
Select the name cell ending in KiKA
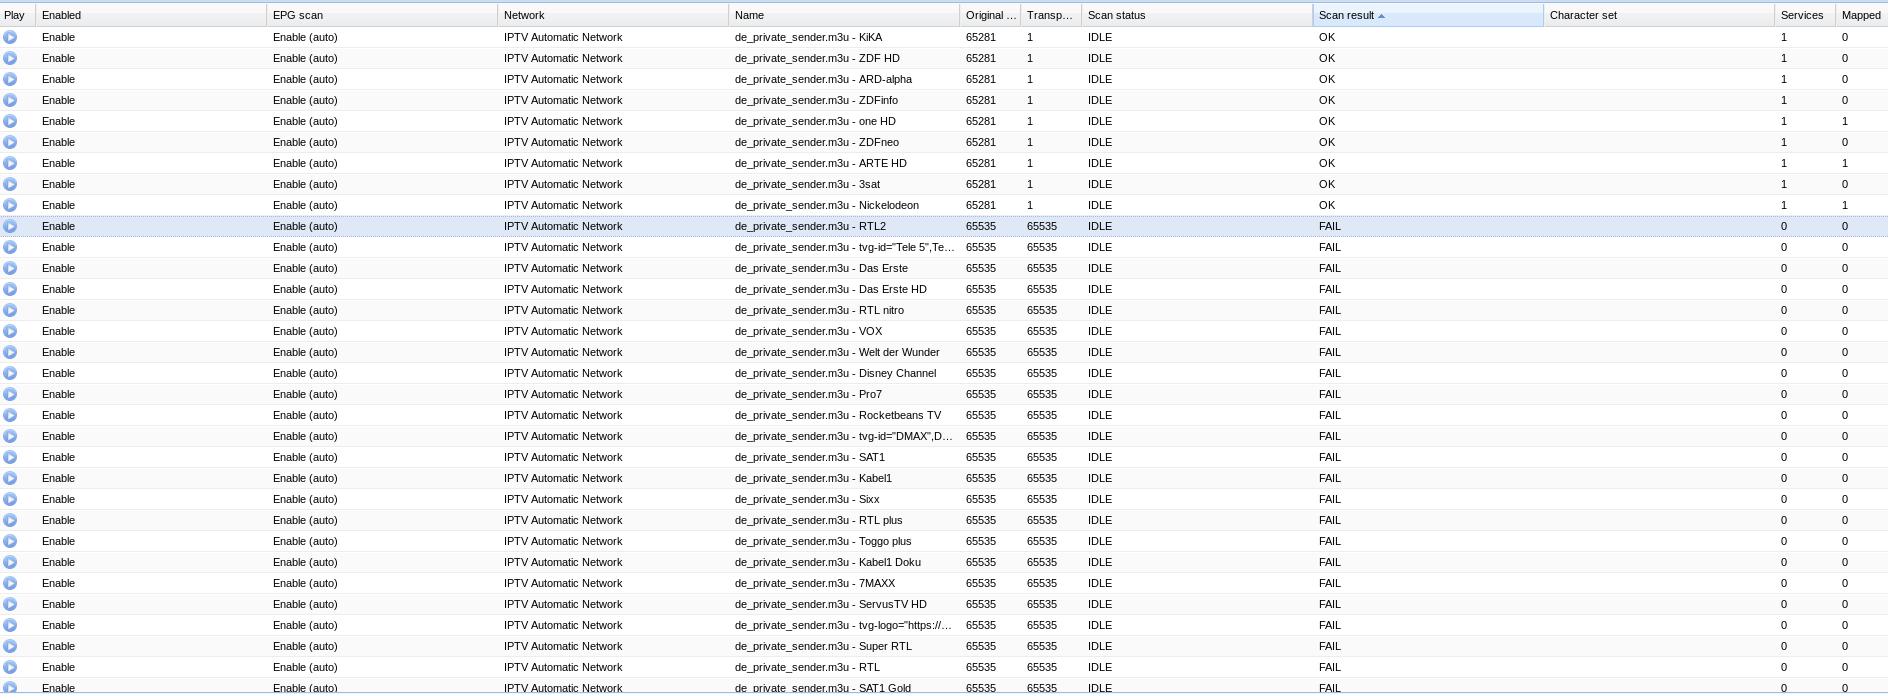844,37
